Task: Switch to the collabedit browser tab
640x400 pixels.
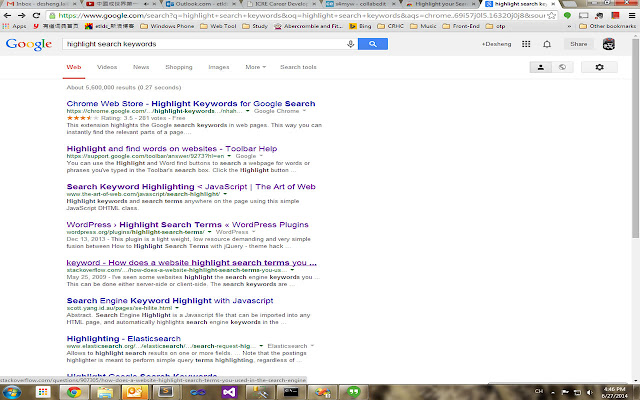Action: tap(359, 4)
